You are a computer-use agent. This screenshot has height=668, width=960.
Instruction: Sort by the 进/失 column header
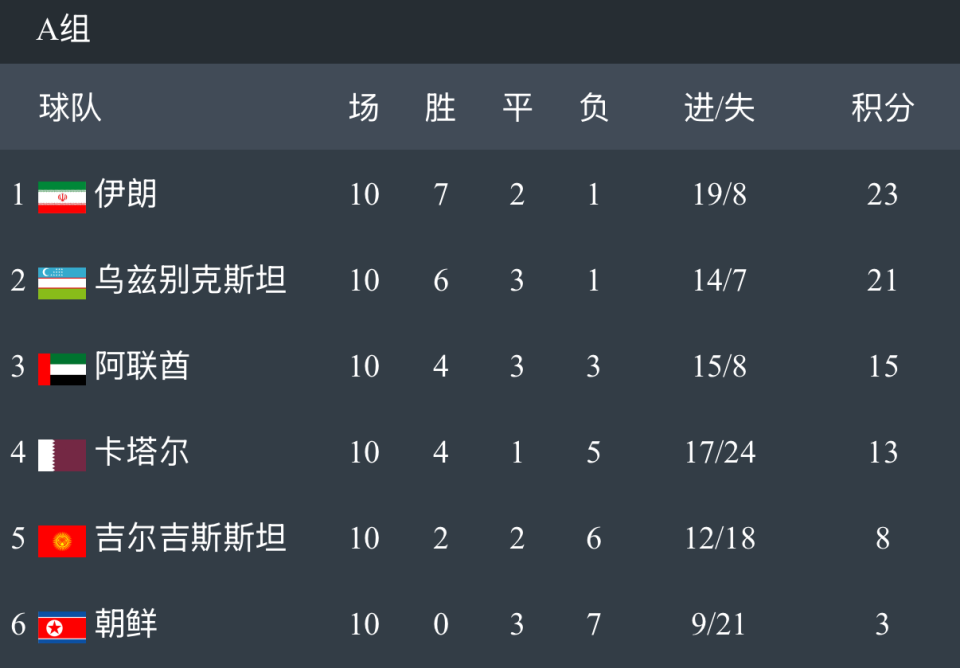click(x=719, y=108)
